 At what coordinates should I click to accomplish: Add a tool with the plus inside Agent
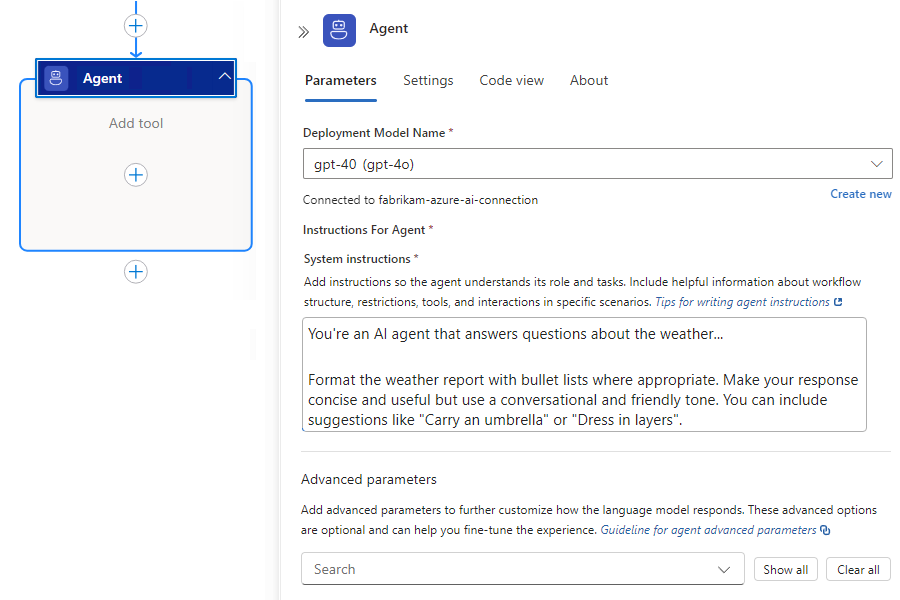pos(136,175)
